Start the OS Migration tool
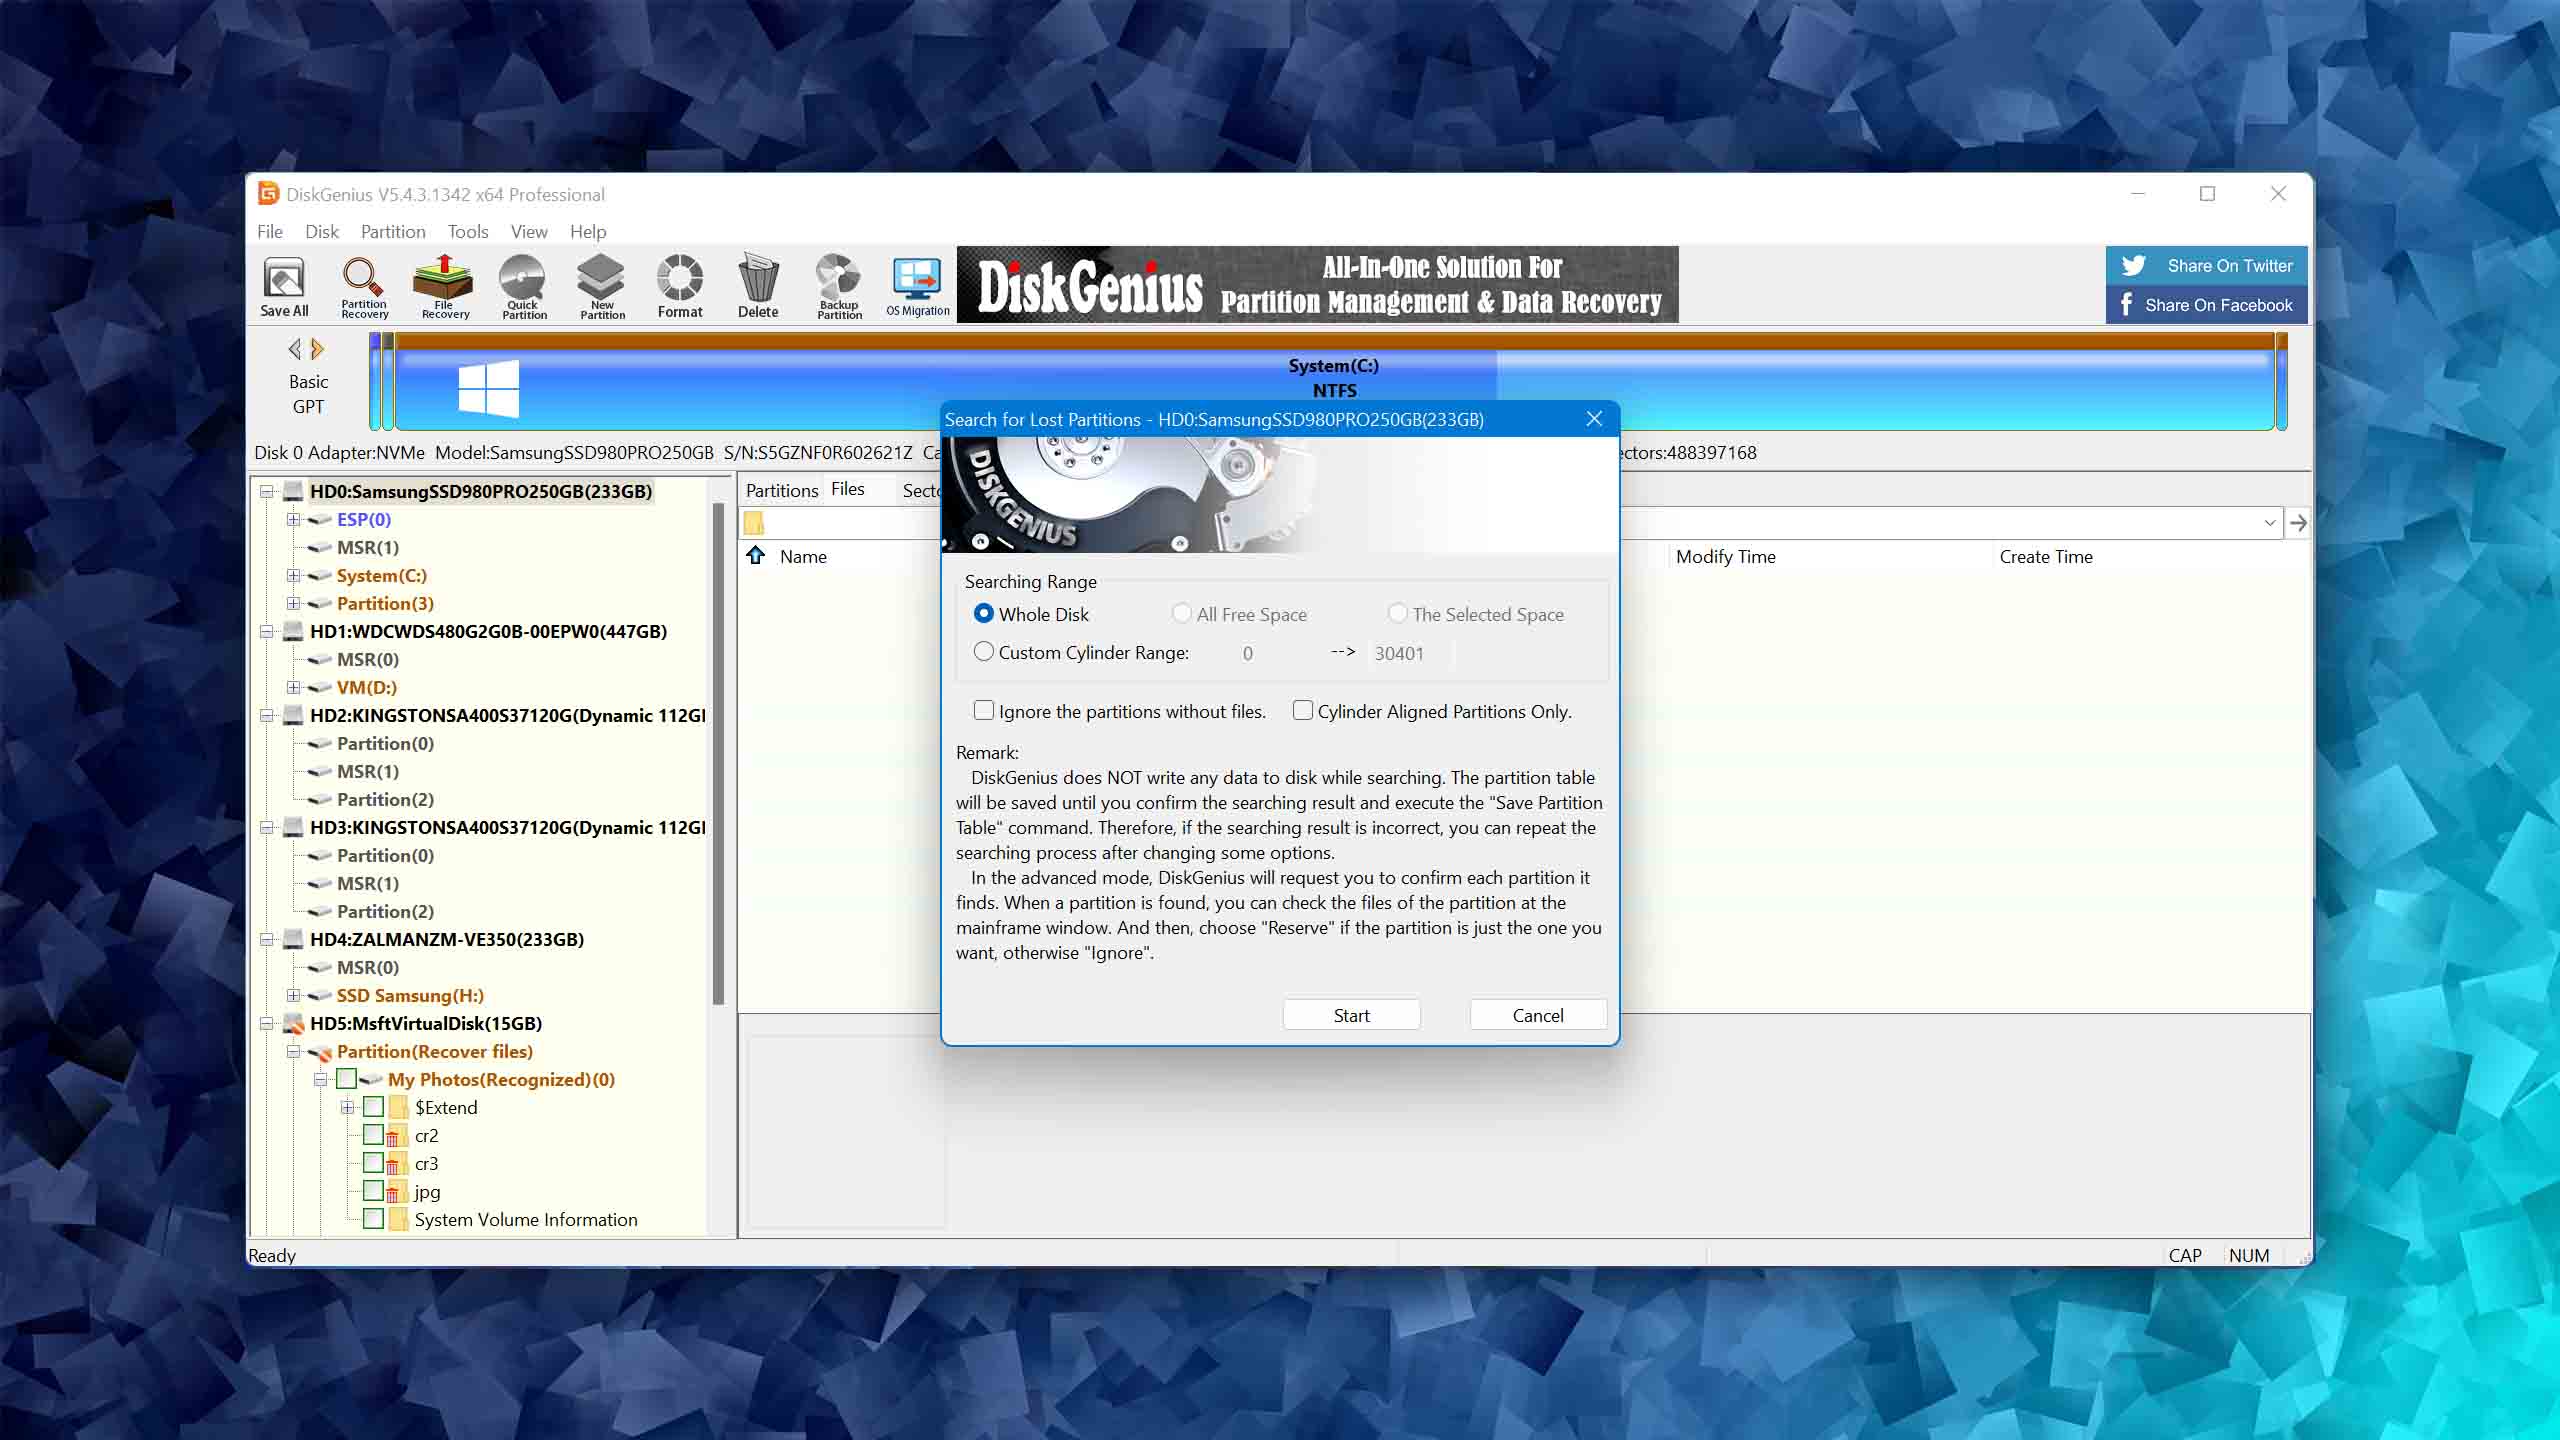The height and width of the screenshot is (1440, 2560). [x=917, y=286]
